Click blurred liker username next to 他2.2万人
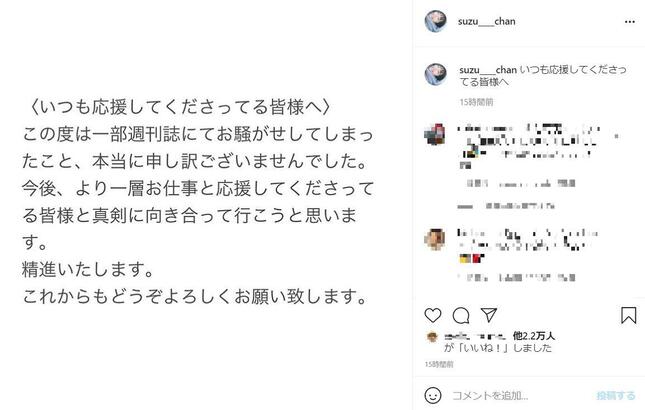This screenshot has height=410, width=645. [x=475, y=336]
